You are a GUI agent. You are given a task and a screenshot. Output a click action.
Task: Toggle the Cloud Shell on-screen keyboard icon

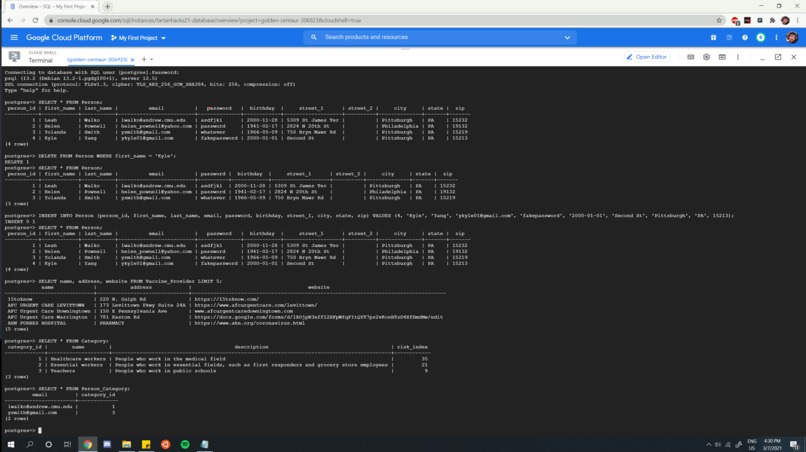tap(690, 57)
